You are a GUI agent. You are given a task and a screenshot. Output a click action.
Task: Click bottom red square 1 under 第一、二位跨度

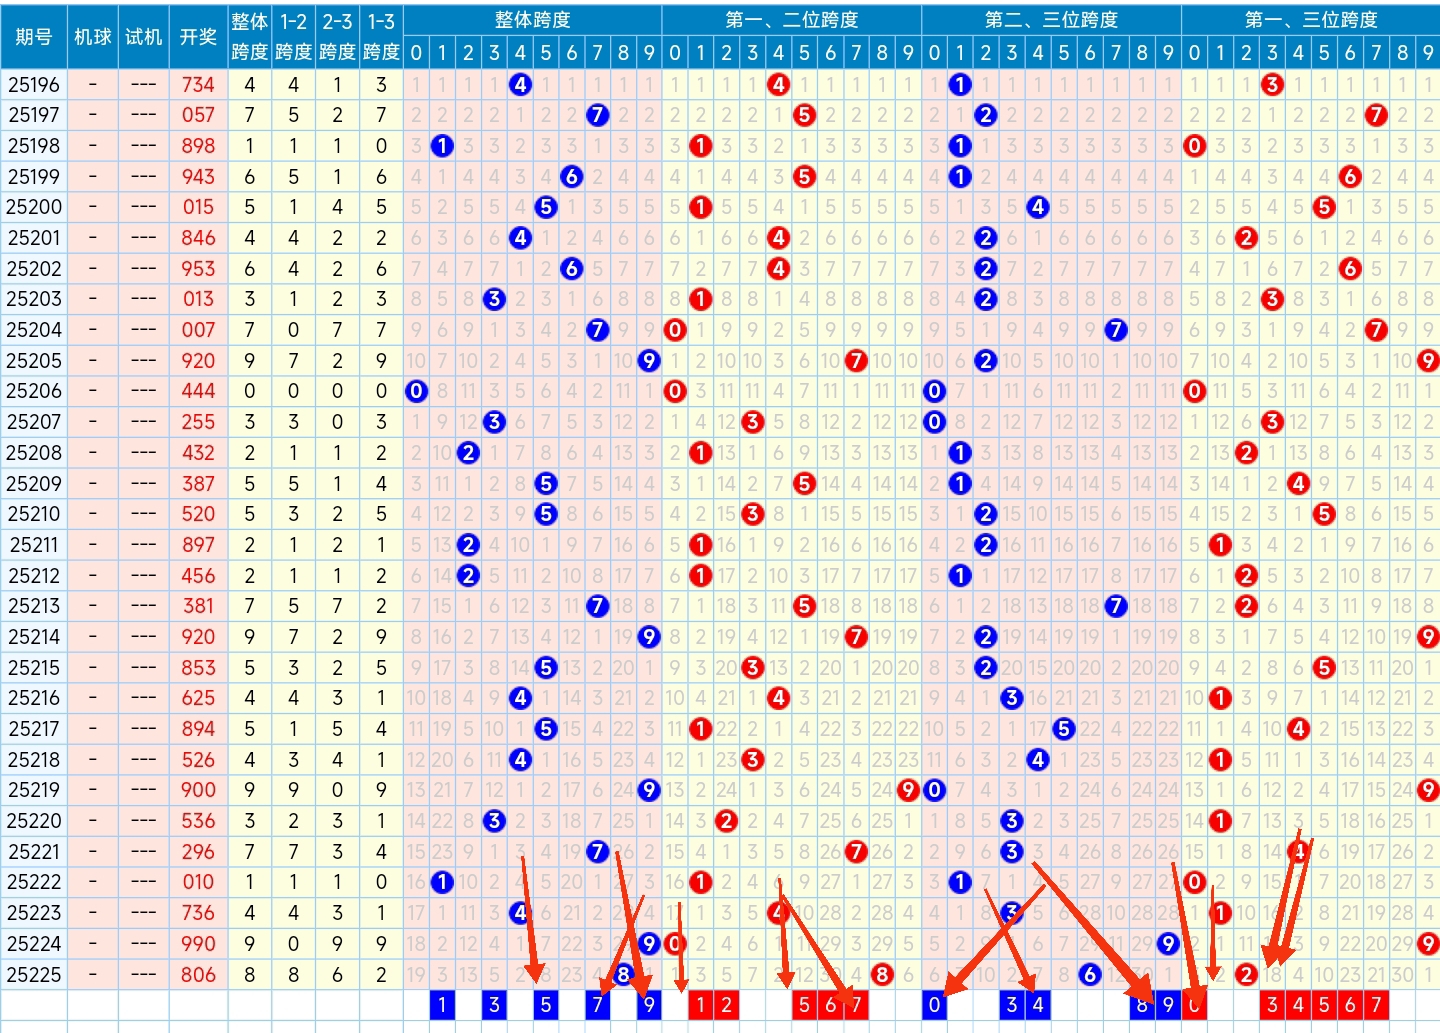[701, 1005]
